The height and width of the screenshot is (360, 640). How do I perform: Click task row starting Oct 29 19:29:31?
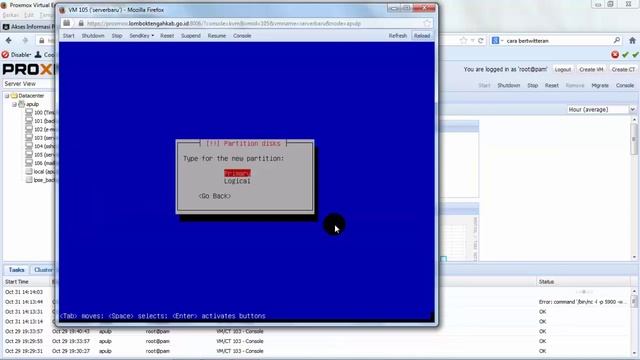click(x=317, y=351)
